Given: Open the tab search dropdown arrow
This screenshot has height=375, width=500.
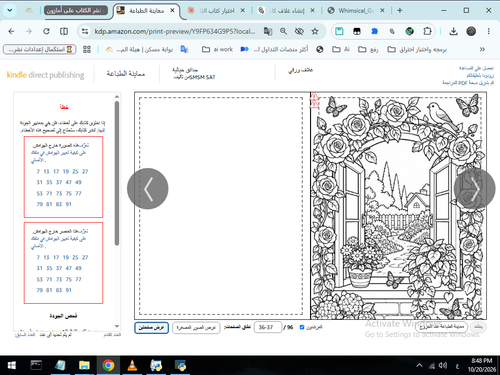Looking at the screenshot, I should [10, 10].
